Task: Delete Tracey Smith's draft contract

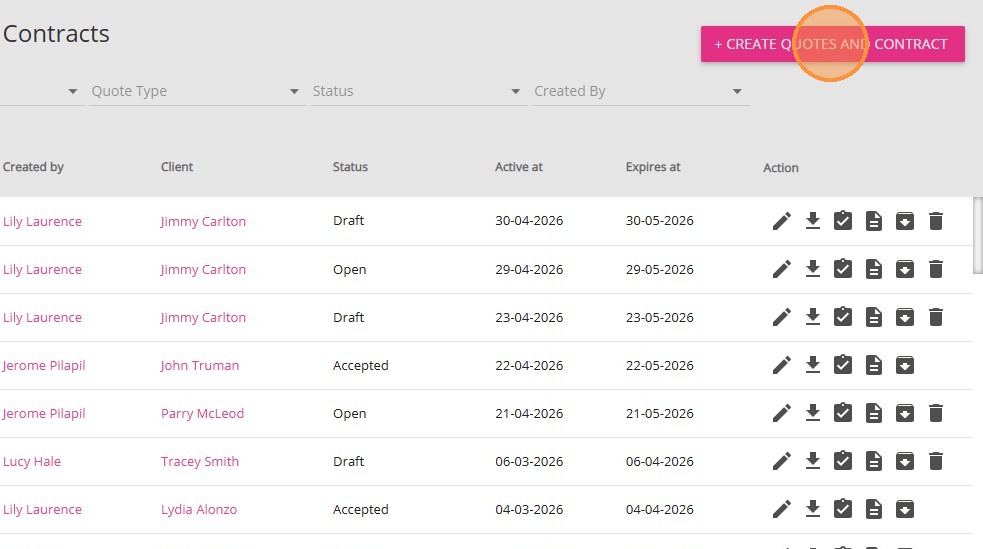Action: tap(936, 461)
